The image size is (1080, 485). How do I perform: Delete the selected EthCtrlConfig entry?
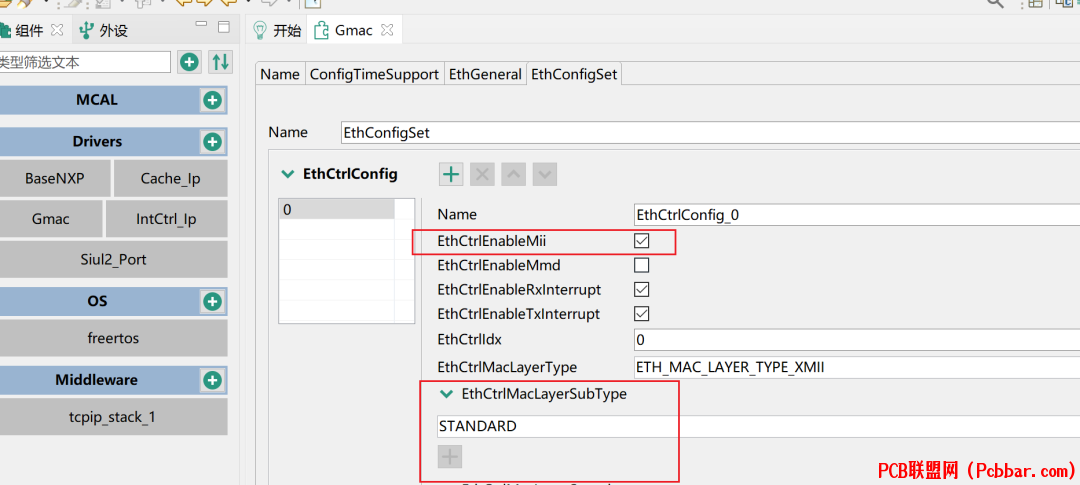[x=482, y=175]
